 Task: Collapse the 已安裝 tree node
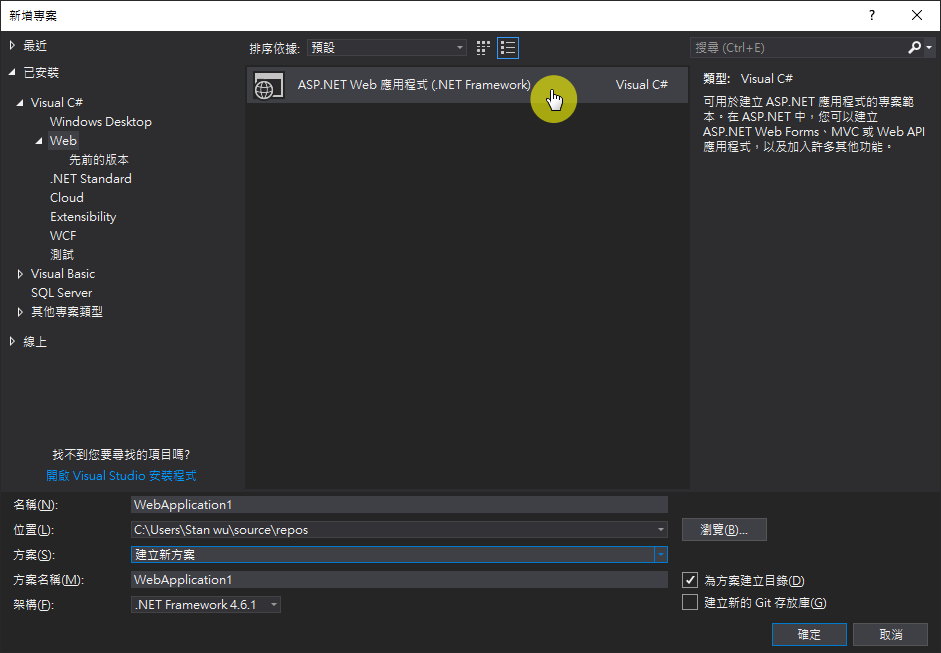pyautogui.click(x=12, y=73)
